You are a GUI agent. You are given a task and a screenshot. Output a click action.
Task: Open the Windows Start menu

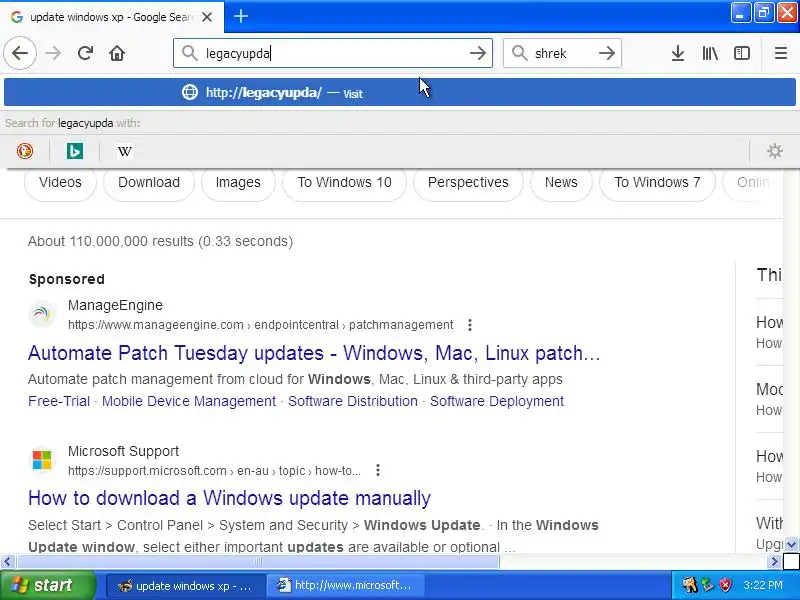(47, 585)
